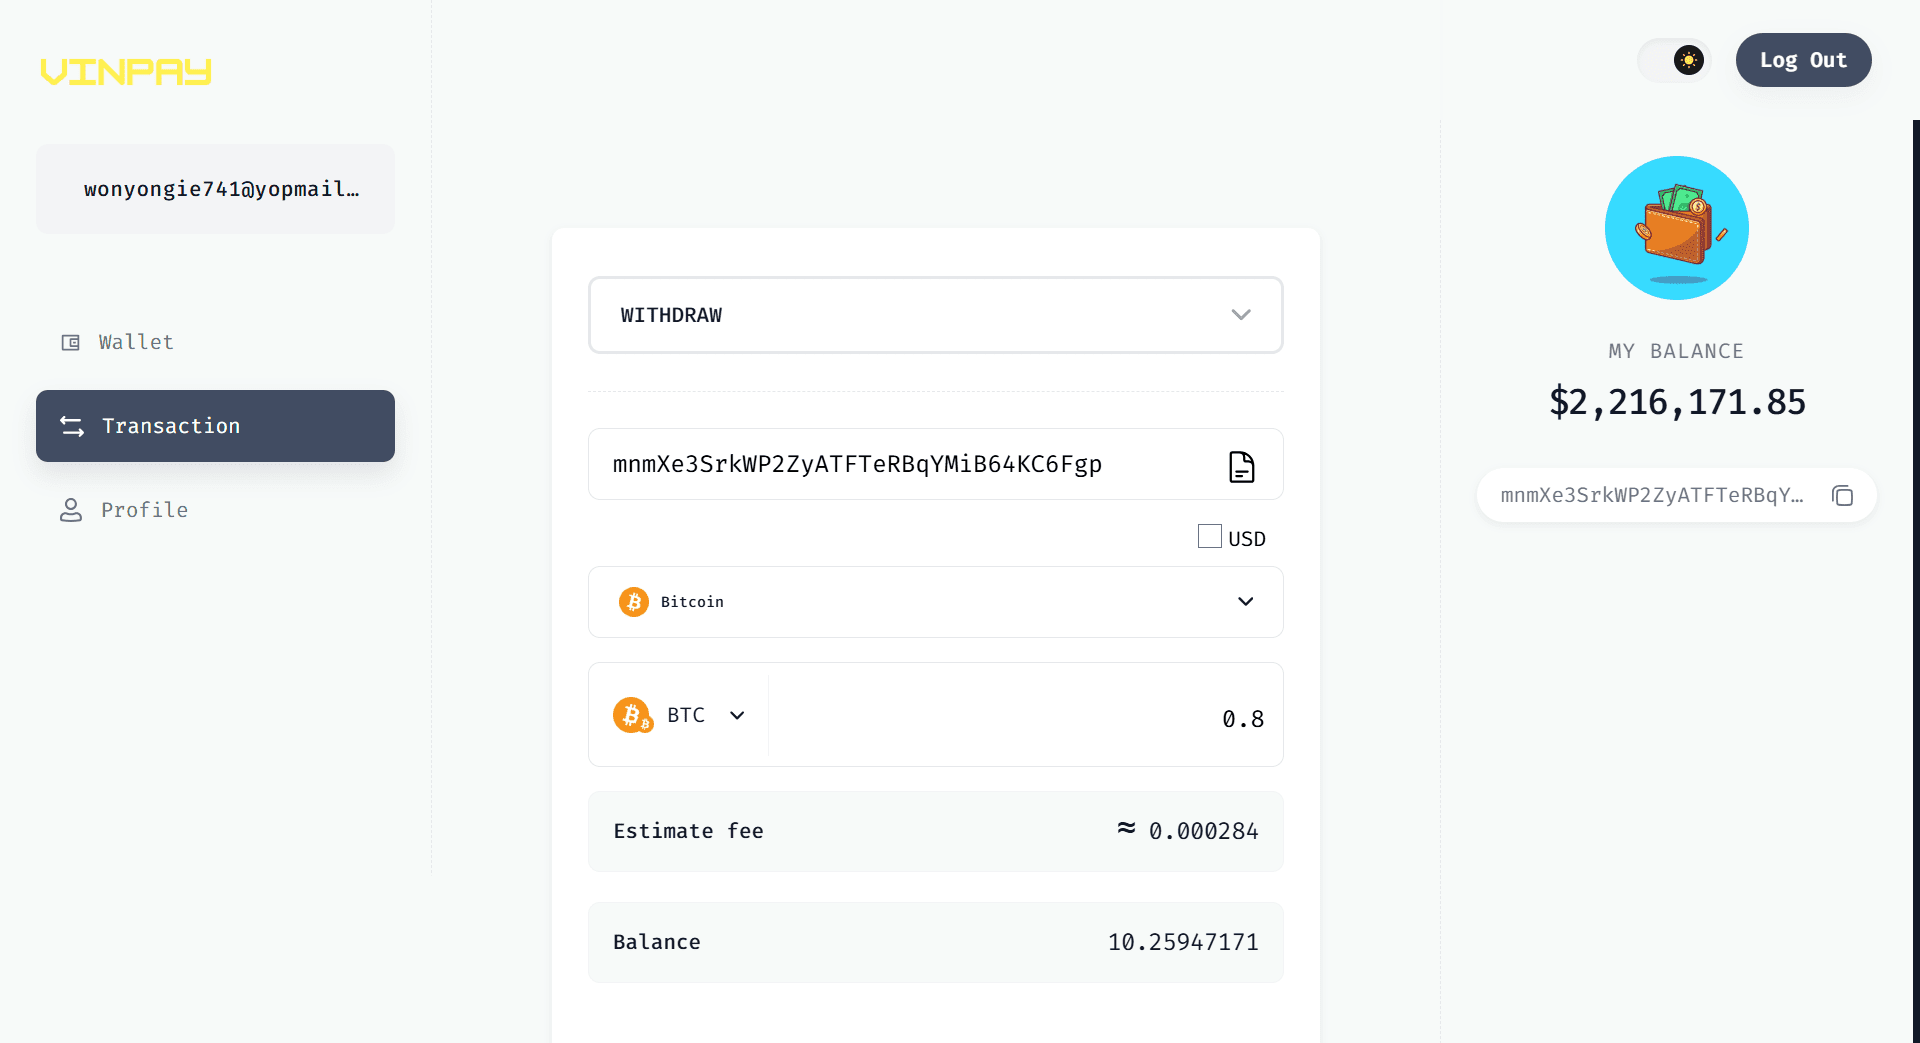Click the paste-address document icon
The height and width of the screenshot is (1043, 1920).
pyautogui.click(x=1241, y=464)
